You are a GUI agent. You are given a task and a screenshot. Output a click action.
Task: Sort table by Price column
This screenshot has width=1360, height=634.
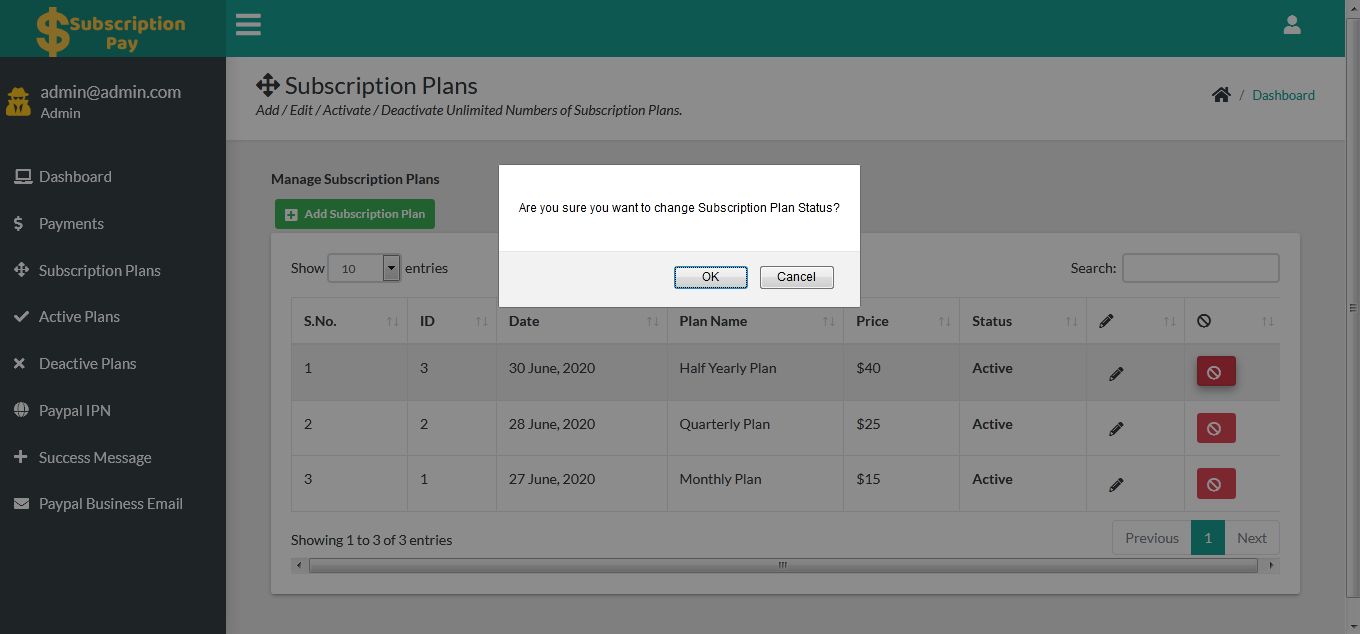900,321
